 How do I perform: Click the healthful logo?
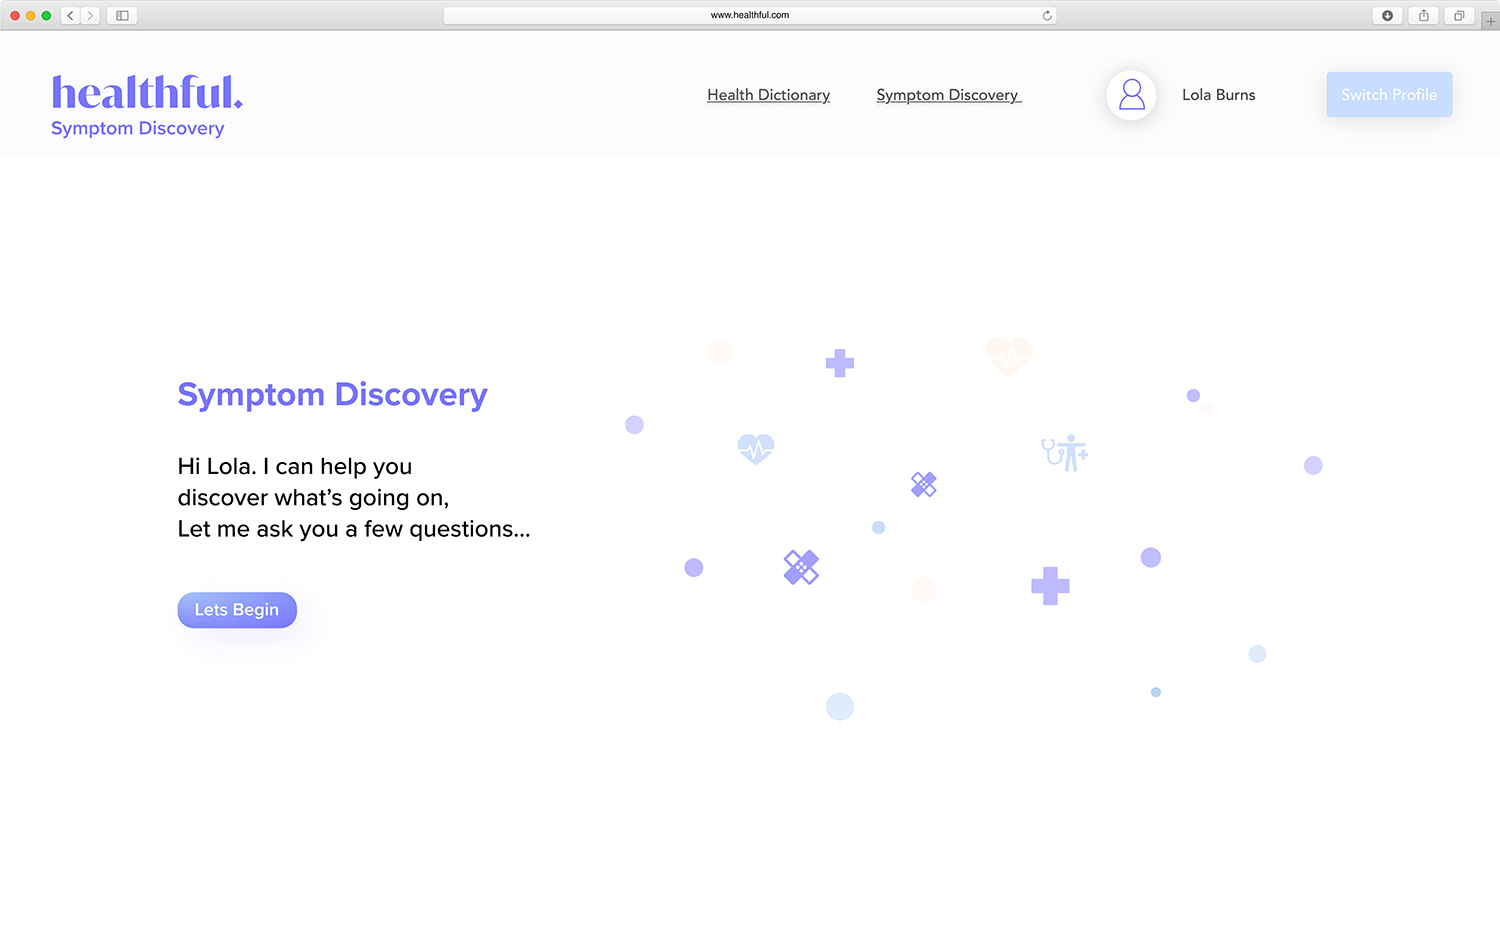click(x=147, y=92)
